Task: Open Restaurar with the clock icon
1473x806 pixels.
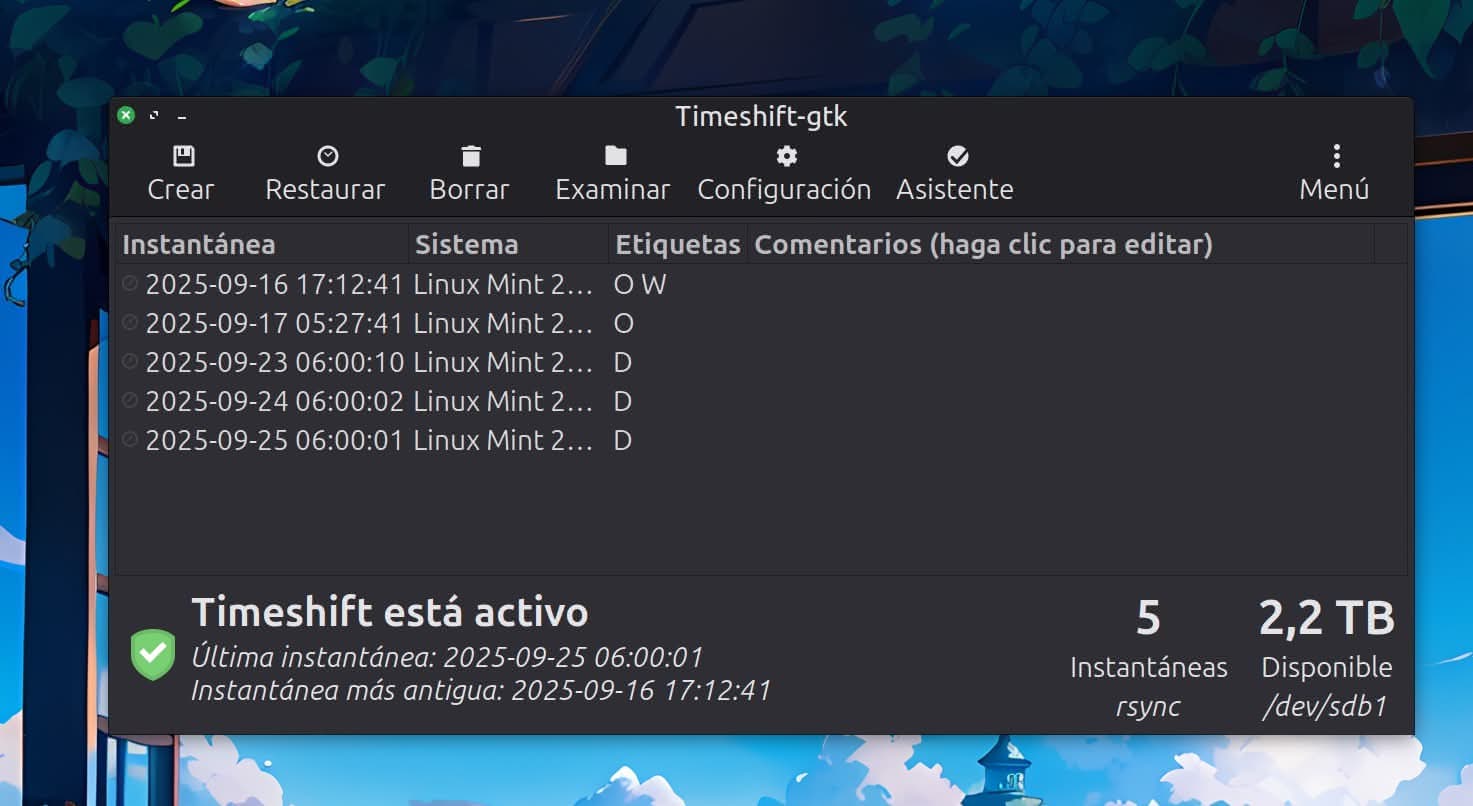Action: pyautogui.click(x=327, y=156)
